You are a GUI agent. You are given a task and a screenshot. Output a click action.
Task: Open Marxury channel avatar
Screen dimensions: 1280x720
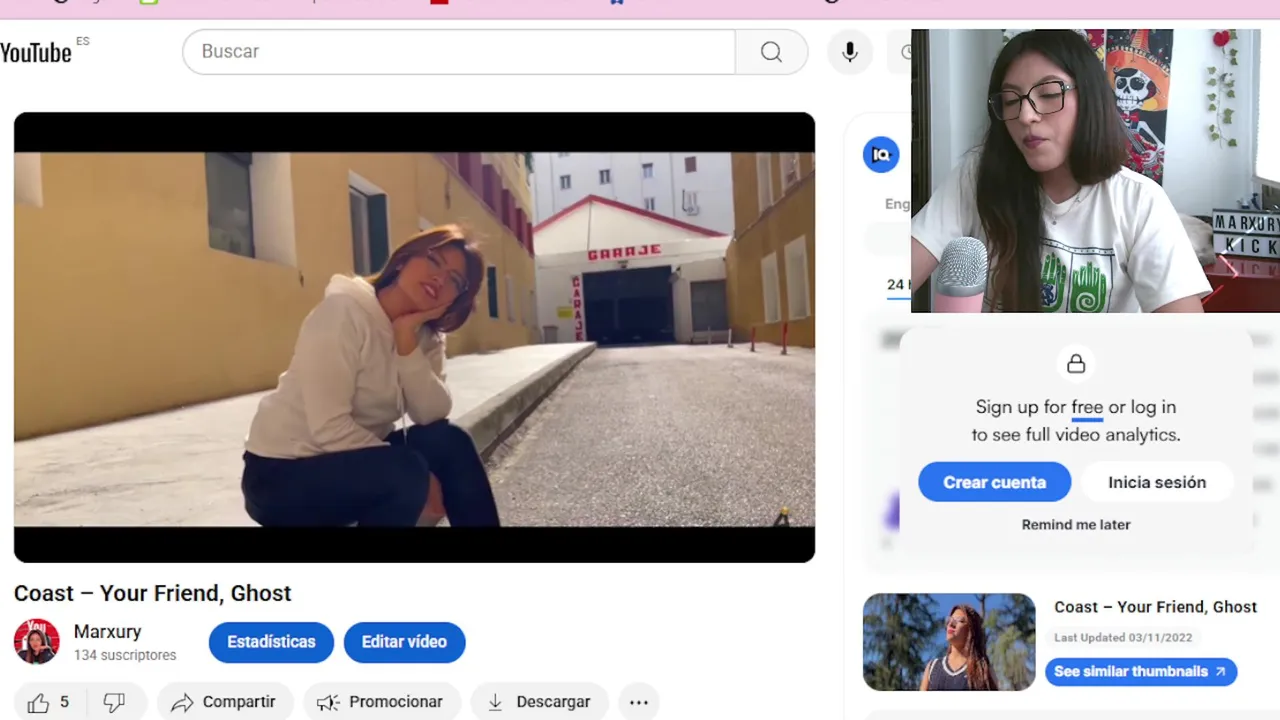pos(36,641)
